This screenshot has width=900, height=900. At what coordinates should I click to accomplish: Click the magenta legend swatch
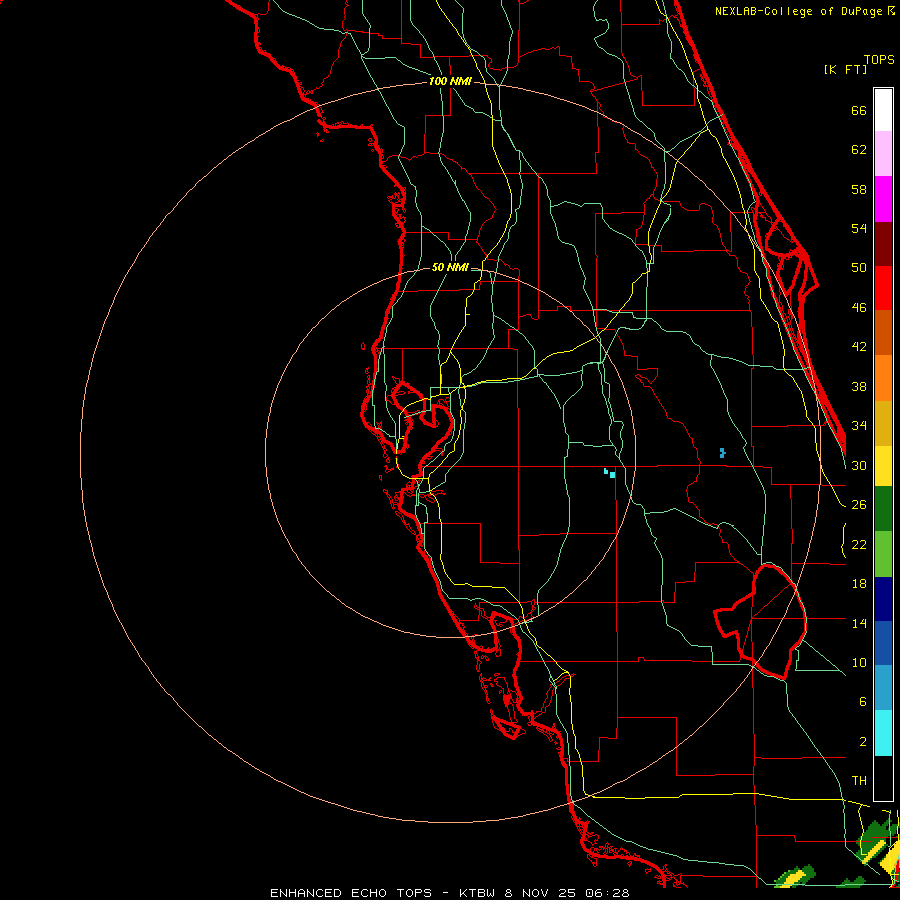coord(883,199)
